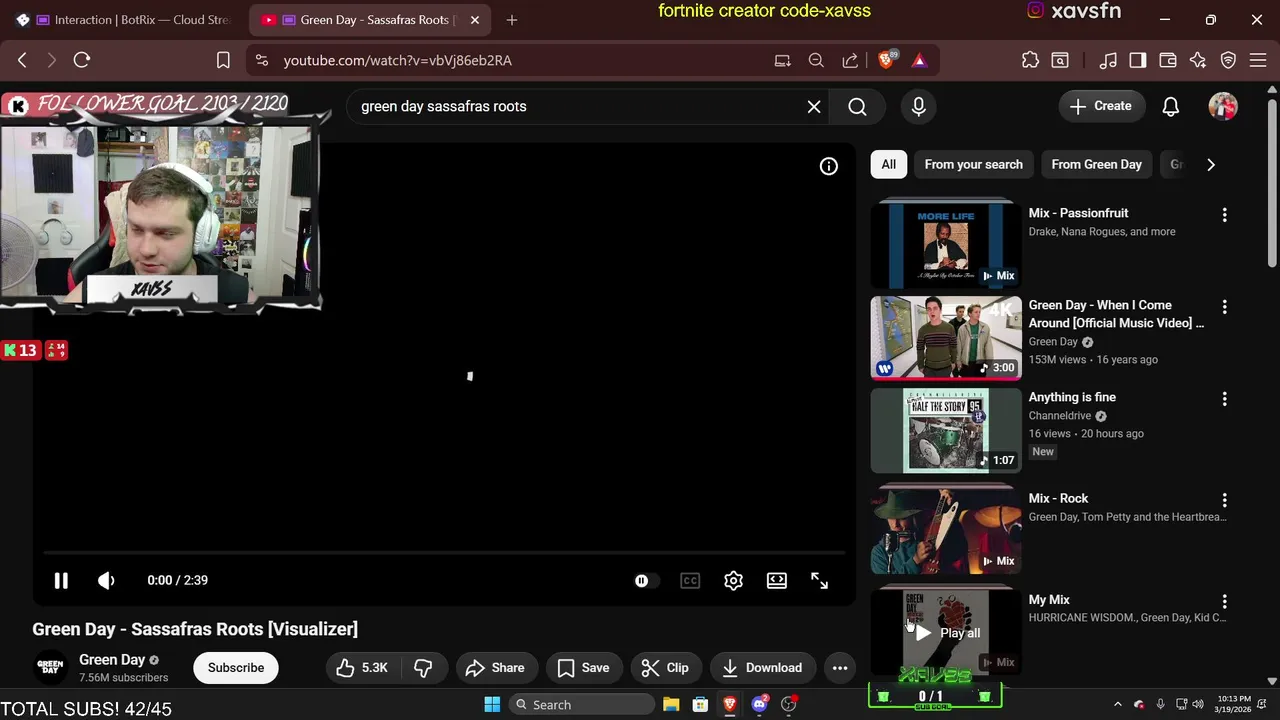Click the Share button
This screenshot has width=1280, height=720.
tap(495, 668)
